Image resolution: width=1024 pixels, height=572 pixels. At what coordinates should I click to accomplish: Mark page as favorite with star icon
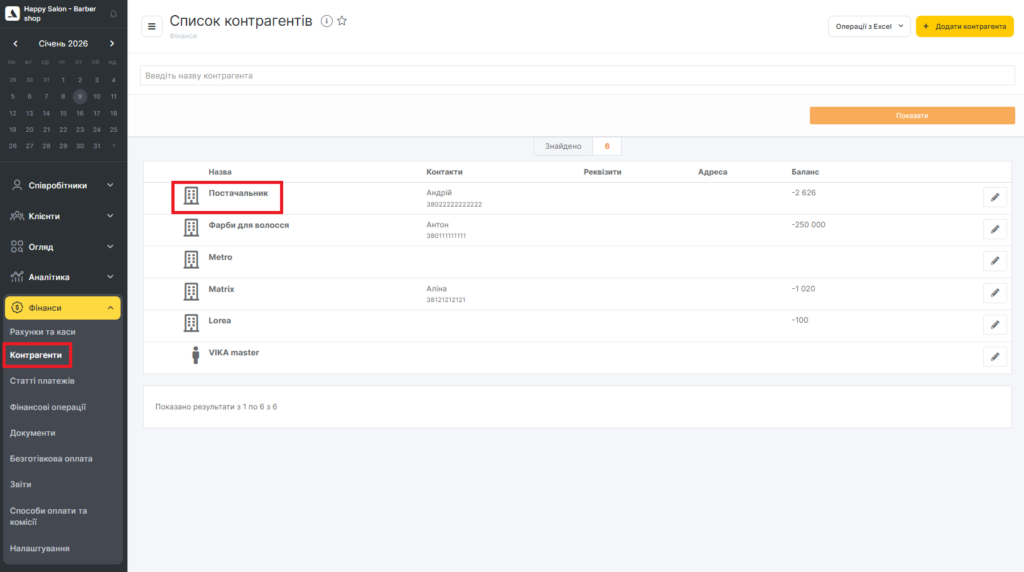coord(342,21)
